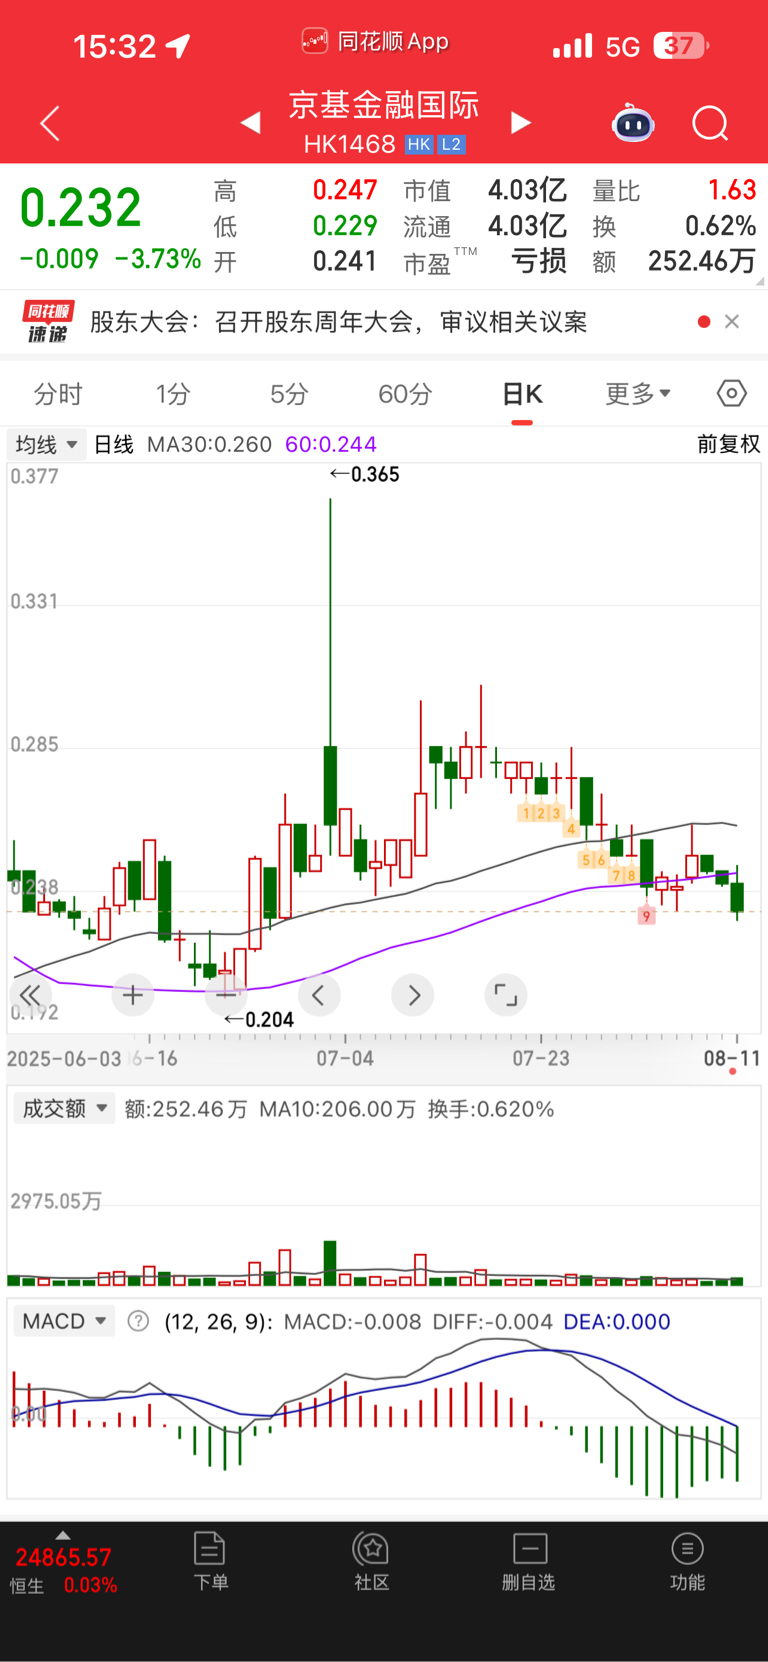The image size is (768, 1662).
Task: Switch to 分时 tab
Action: 58,394
